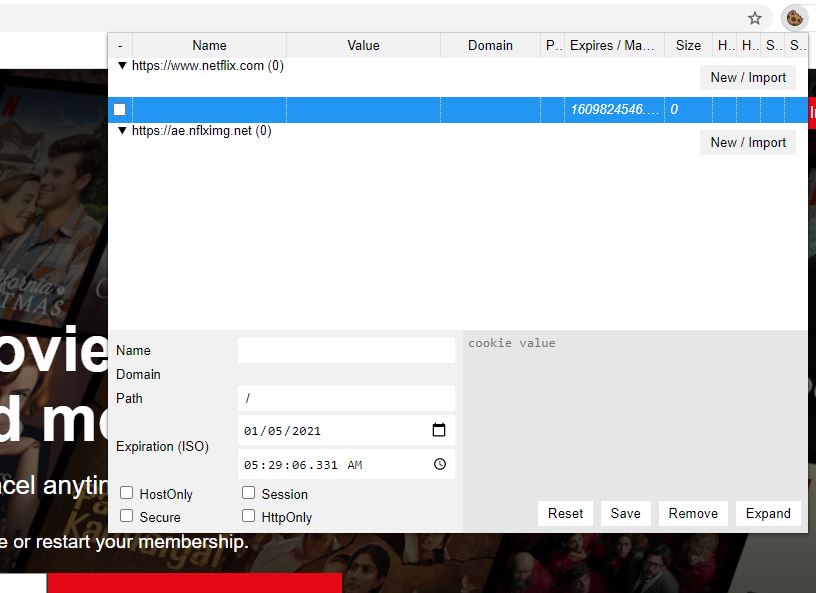Sort cookies by the Size column

688,45
